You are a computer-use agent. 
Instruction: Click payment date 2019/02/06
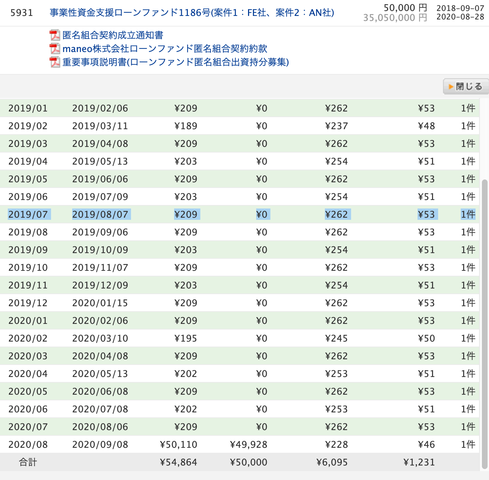100,108
